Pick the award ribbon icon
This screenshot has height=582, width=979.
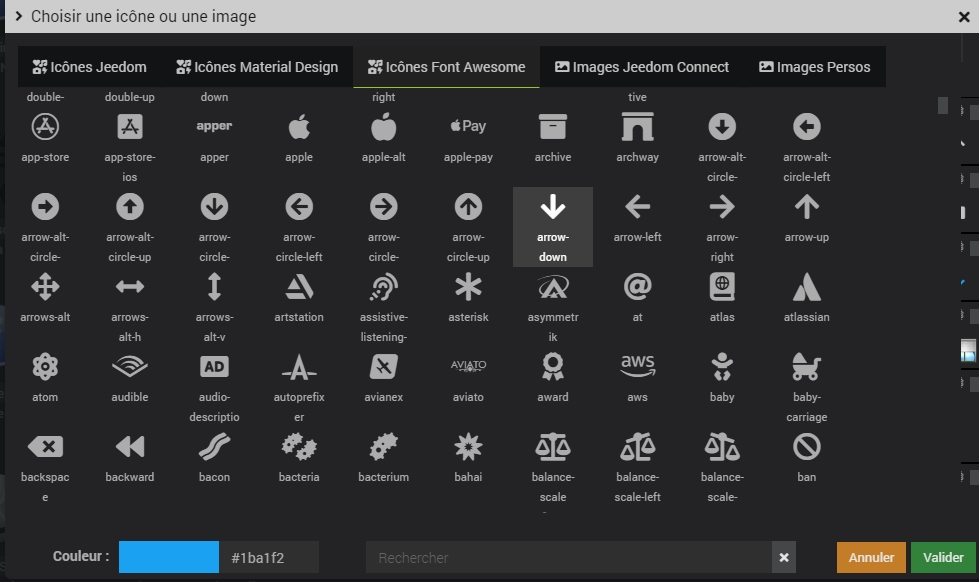[x=552, y=367]
